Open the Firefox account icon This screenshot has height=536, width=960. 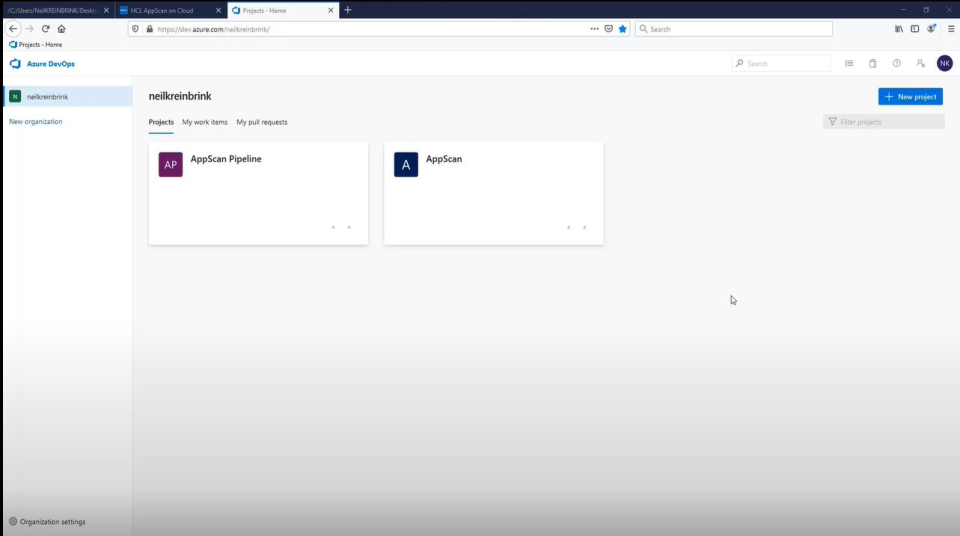[x=931, y=29]
